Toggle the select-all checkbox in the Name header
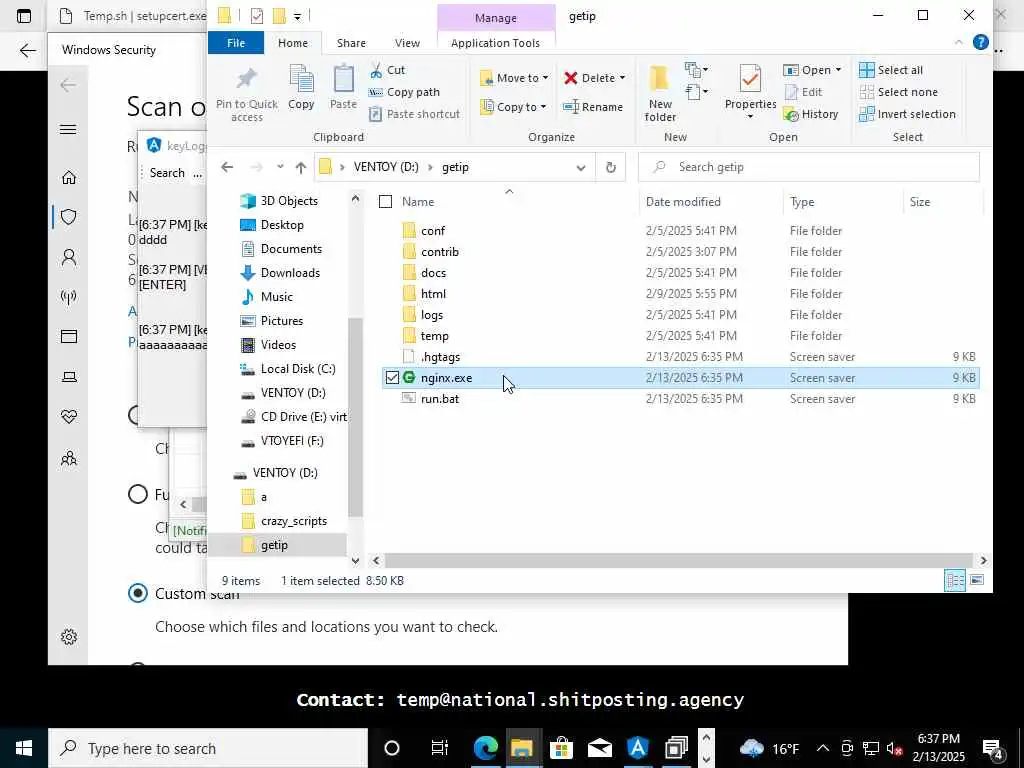Screen dimensions: 1024x768 [x=385, y=202]
